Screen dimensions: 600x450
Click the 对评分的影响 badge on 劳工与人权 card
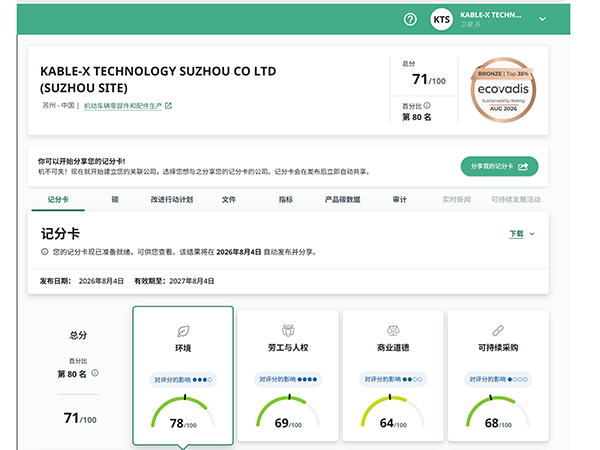(x=288, y=380)
